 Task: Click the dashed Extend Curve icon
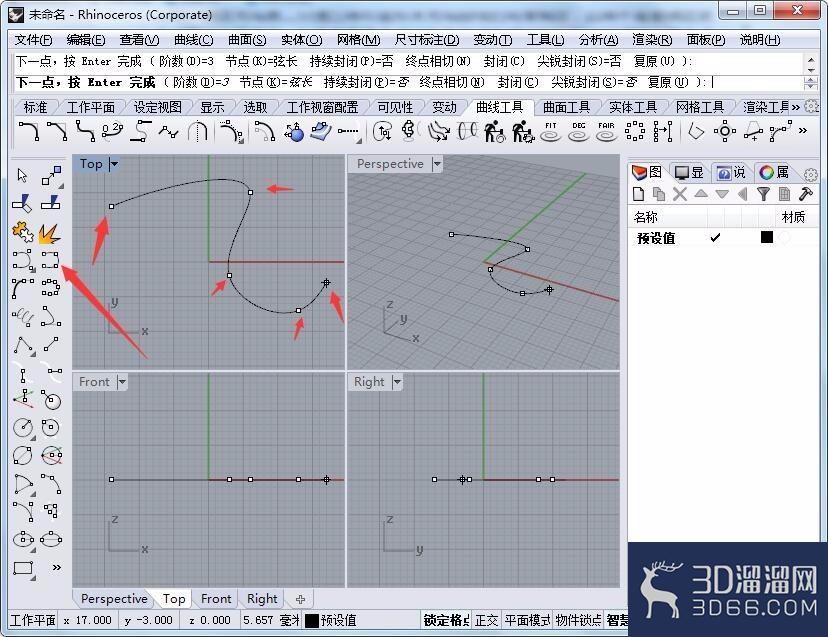[x=349, y=132]
